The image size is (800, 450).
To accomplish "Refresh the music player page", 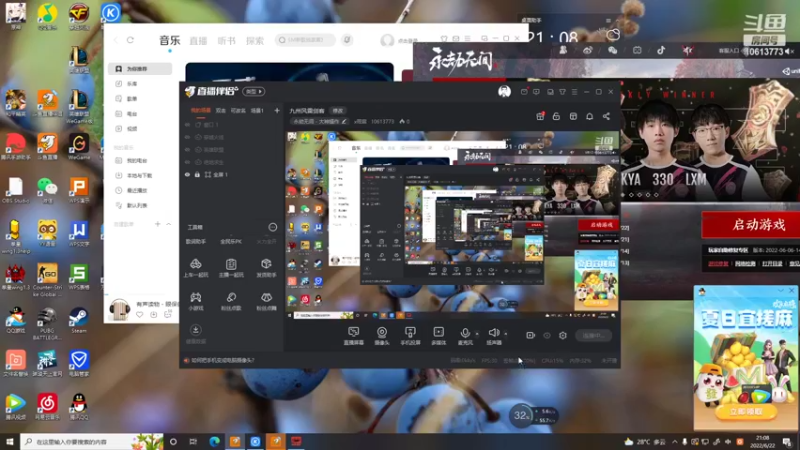I will (131, 40).
